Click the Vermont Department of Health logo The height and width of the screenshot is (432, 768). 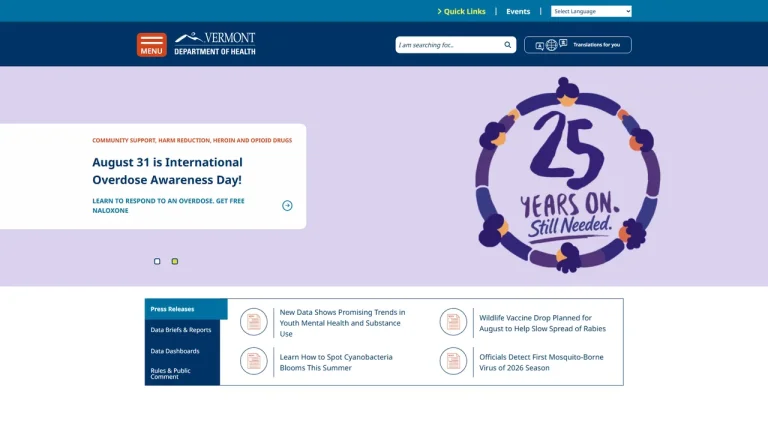coord(215,44)
